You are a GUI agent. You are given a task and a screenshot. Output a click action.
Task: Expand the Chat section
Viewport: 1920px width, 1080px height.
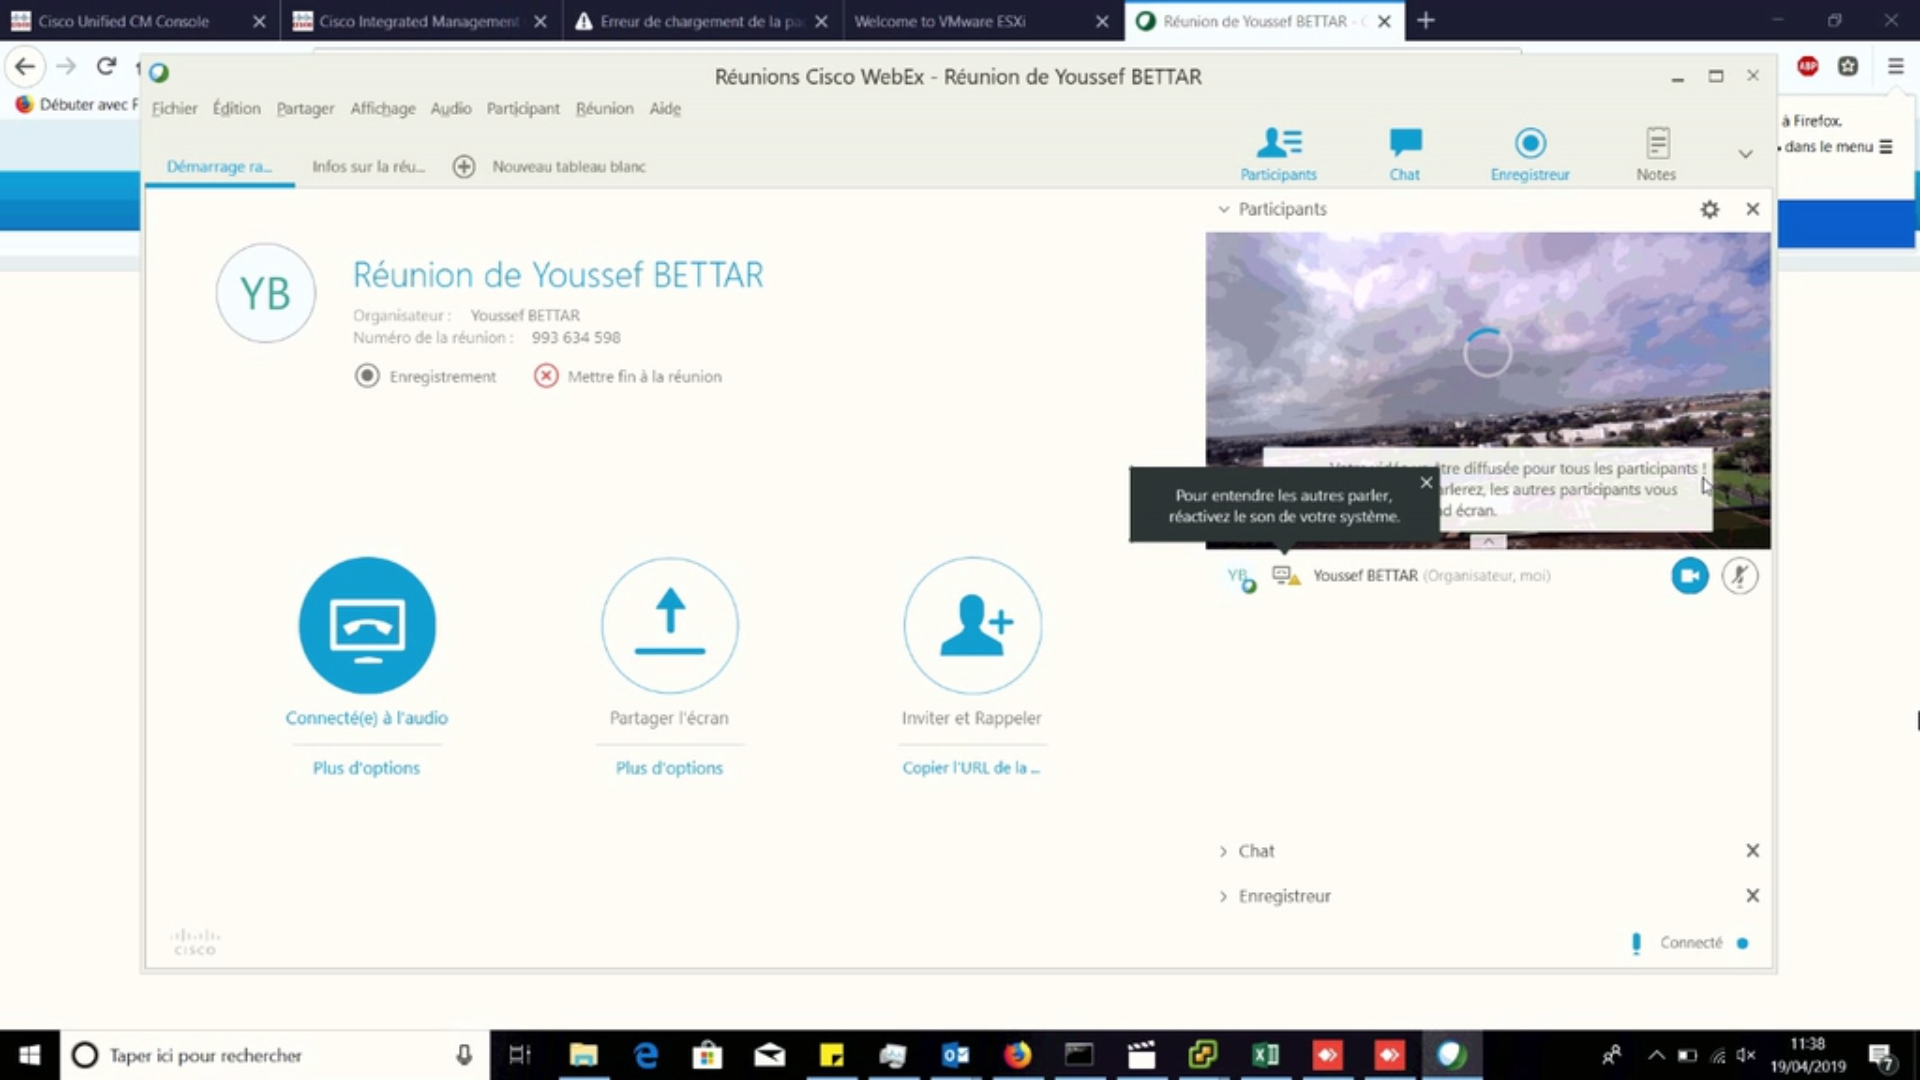pos(1223,851)
